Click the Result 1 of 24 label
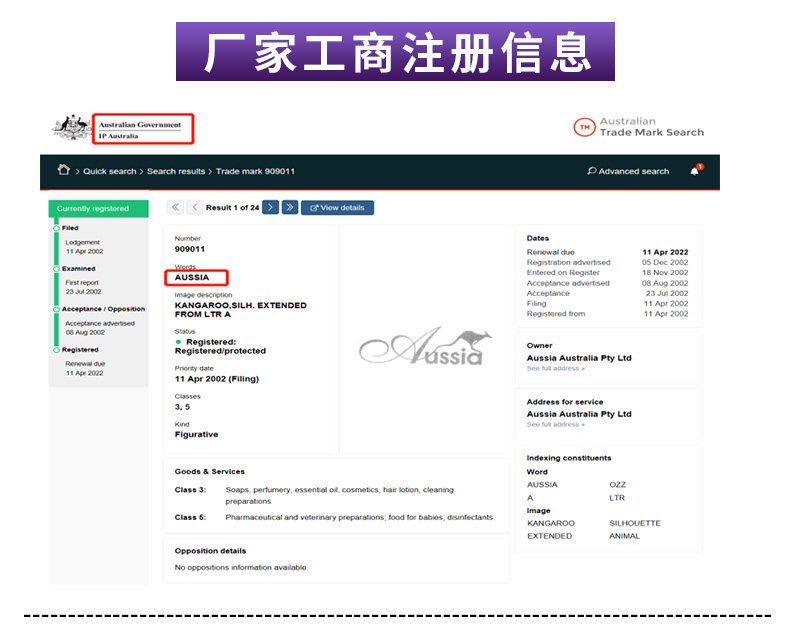Image resolution: width=790 pixels, height=642 pixels. coord(232,208)
